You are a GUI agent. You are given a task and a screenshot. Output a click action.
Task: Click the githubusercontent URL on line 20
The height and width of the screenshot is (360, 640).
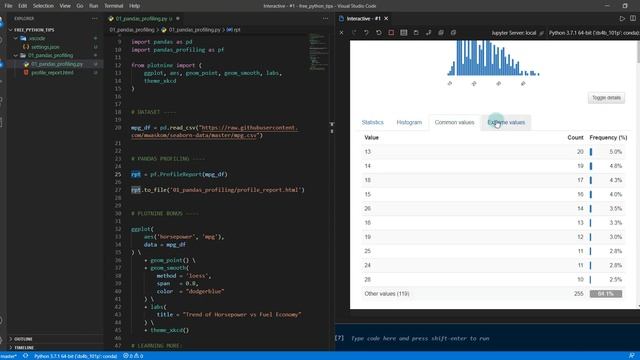point(214,131)
